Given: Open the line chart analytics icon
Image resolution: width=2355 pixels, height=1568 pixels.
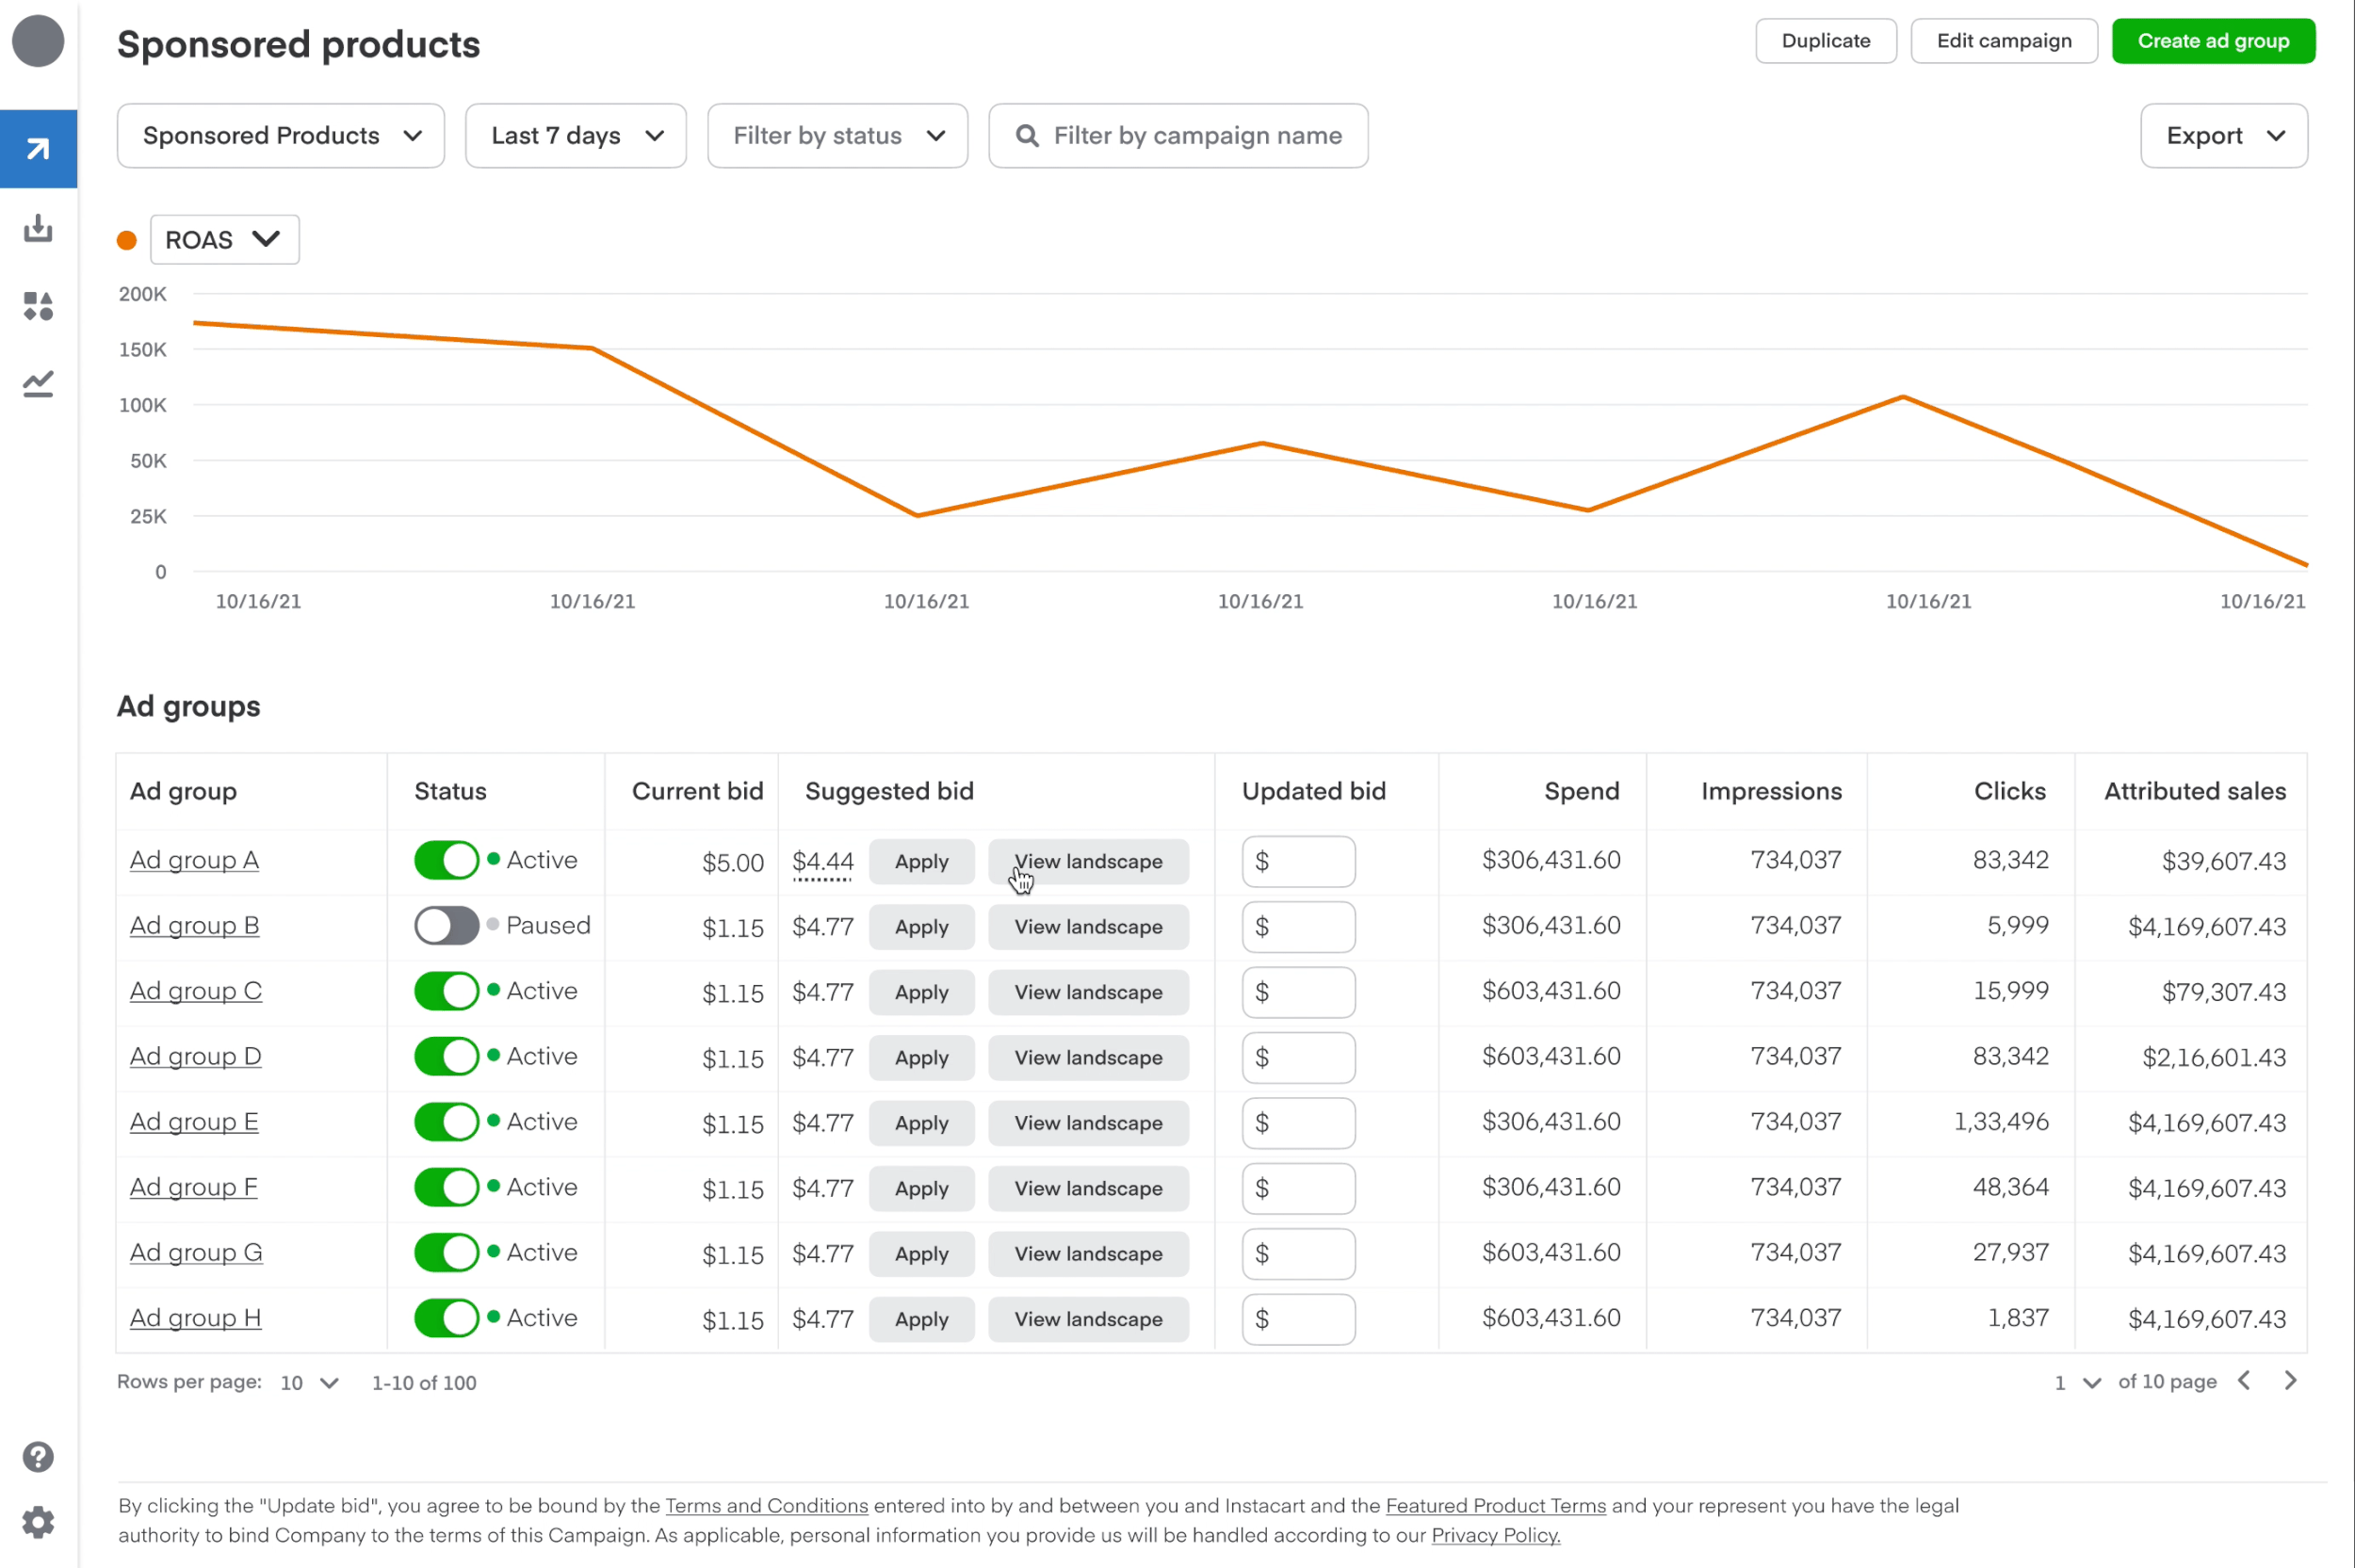Looking at the screenshot, I should [38, 384].
